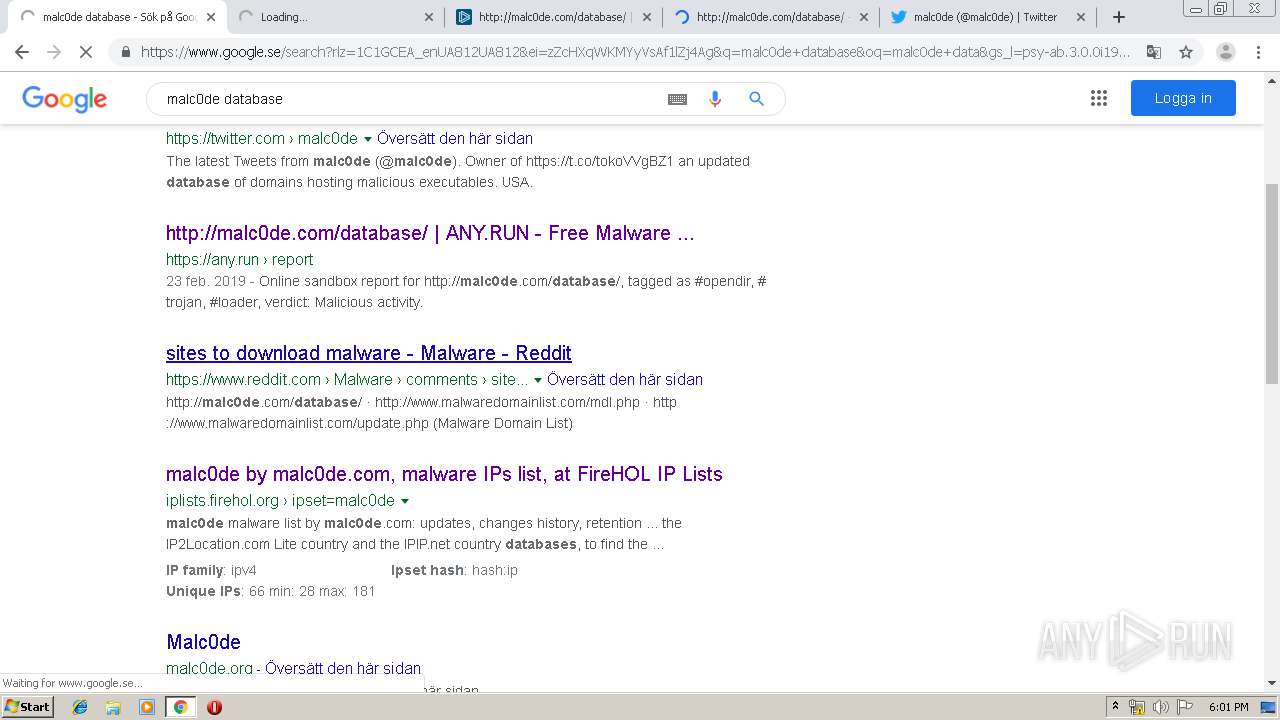1280x720 pixels.
Task: Click the Google logo
Action: tap(64, 99)
